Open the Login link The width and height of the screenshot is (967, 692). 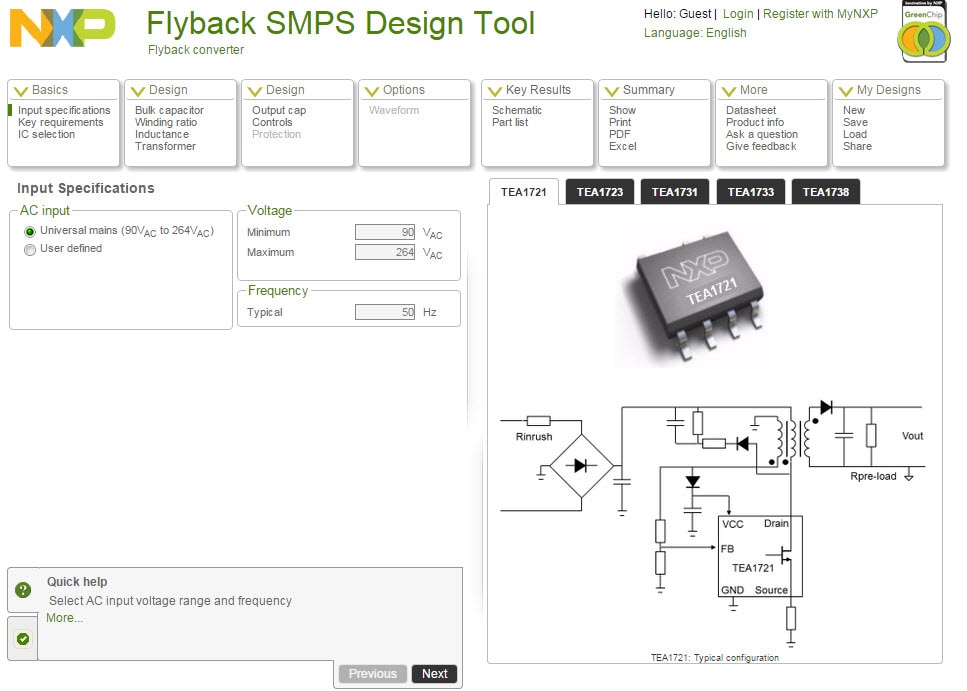tap(737, 14)
